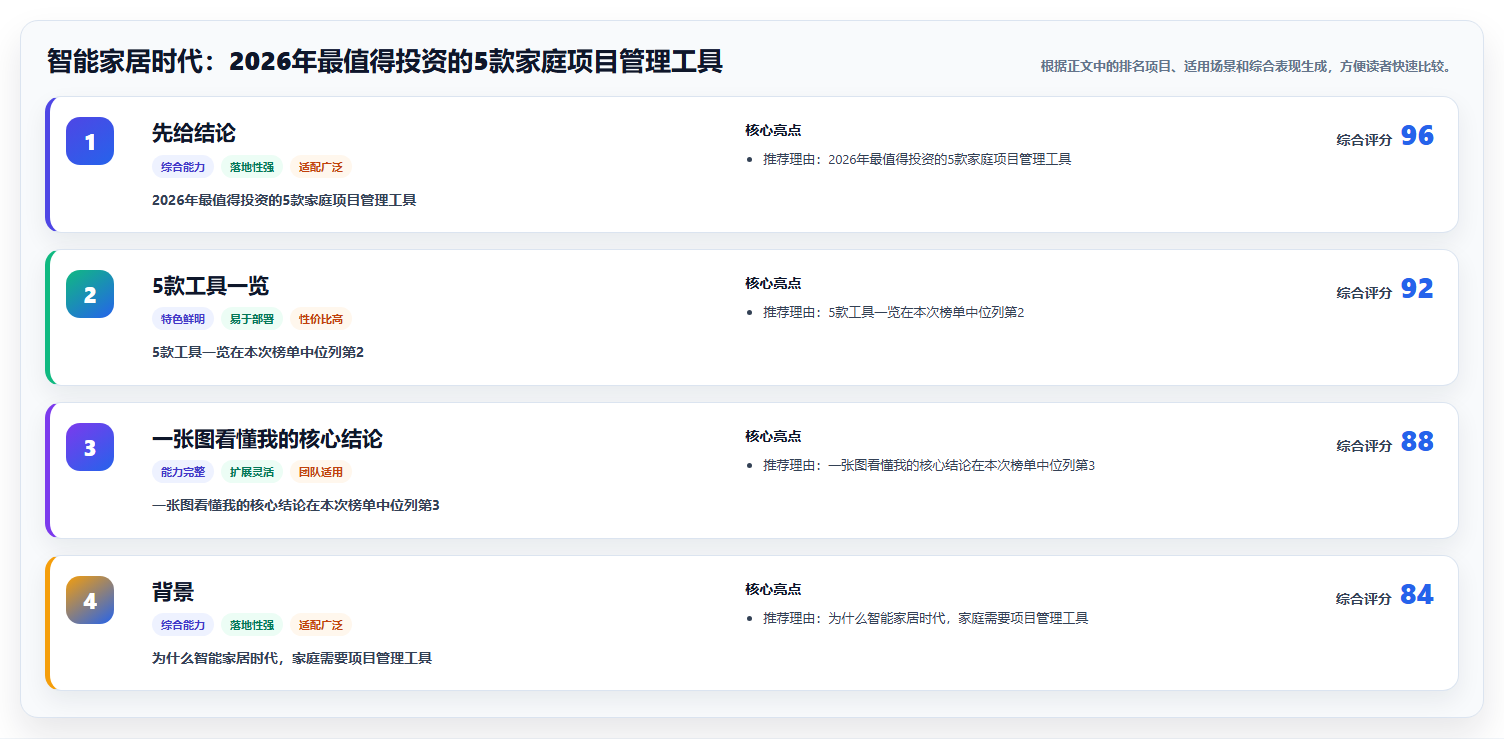
Task: Click the rank 2 number badge
Action: pos(90,294)
